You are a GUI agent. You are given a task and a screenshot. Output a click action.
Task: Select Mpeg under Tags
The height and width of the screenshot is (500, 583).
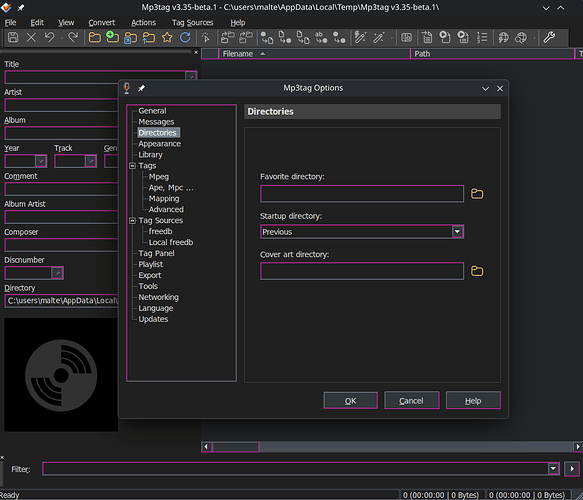pos(159,177)
